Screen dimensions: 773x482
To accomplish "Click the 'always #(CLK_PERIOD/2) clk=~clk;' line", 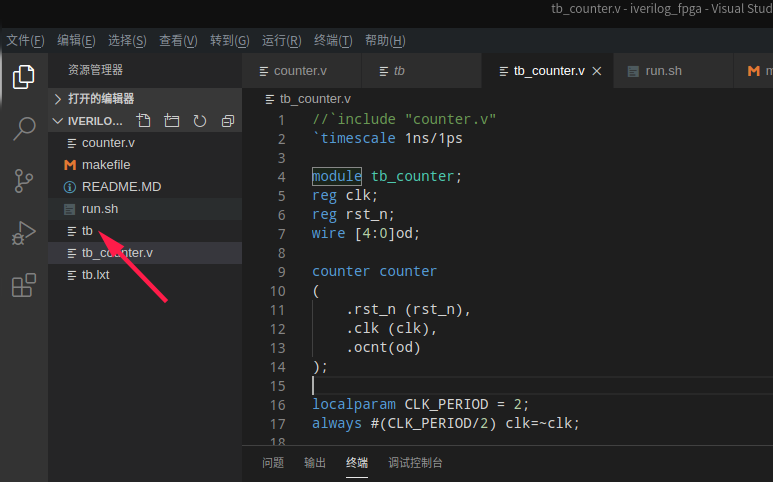I will [446, 423].
